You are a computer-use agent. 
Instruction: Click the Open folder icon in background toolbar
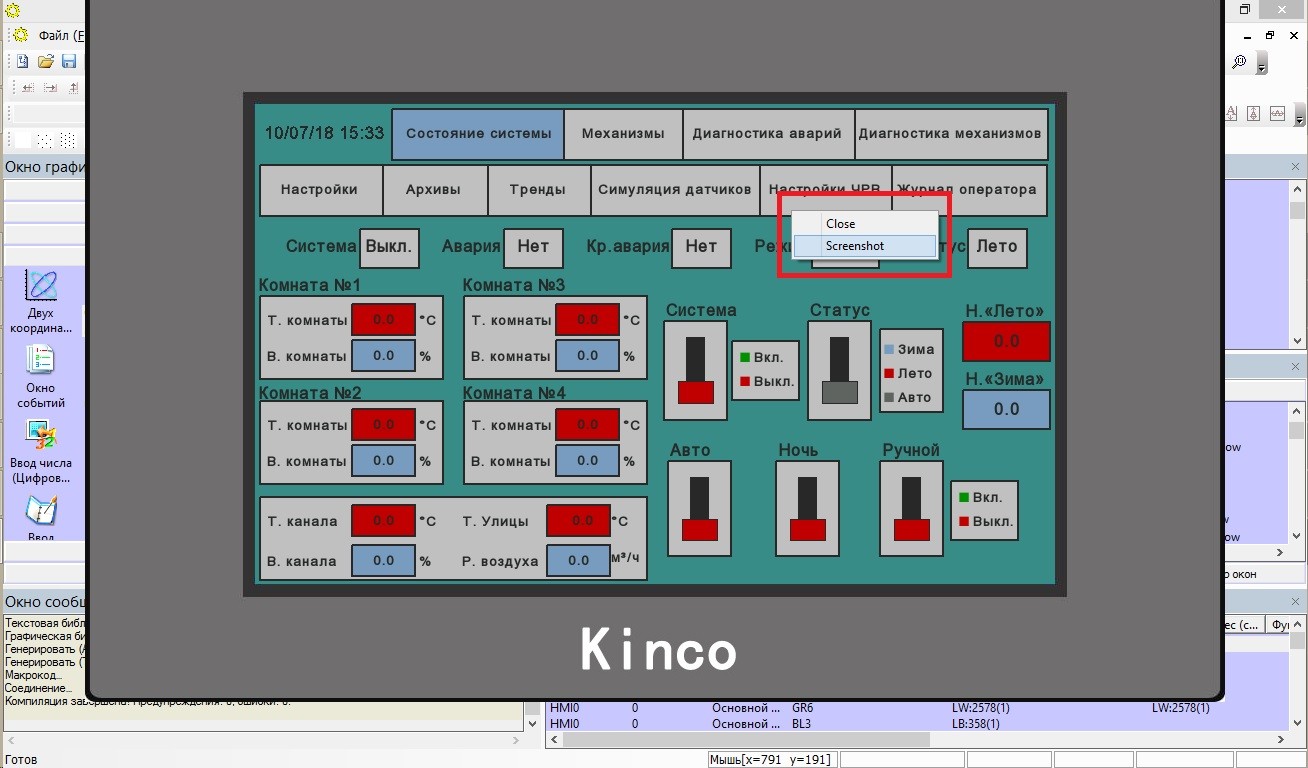click(x=45, y=61)
